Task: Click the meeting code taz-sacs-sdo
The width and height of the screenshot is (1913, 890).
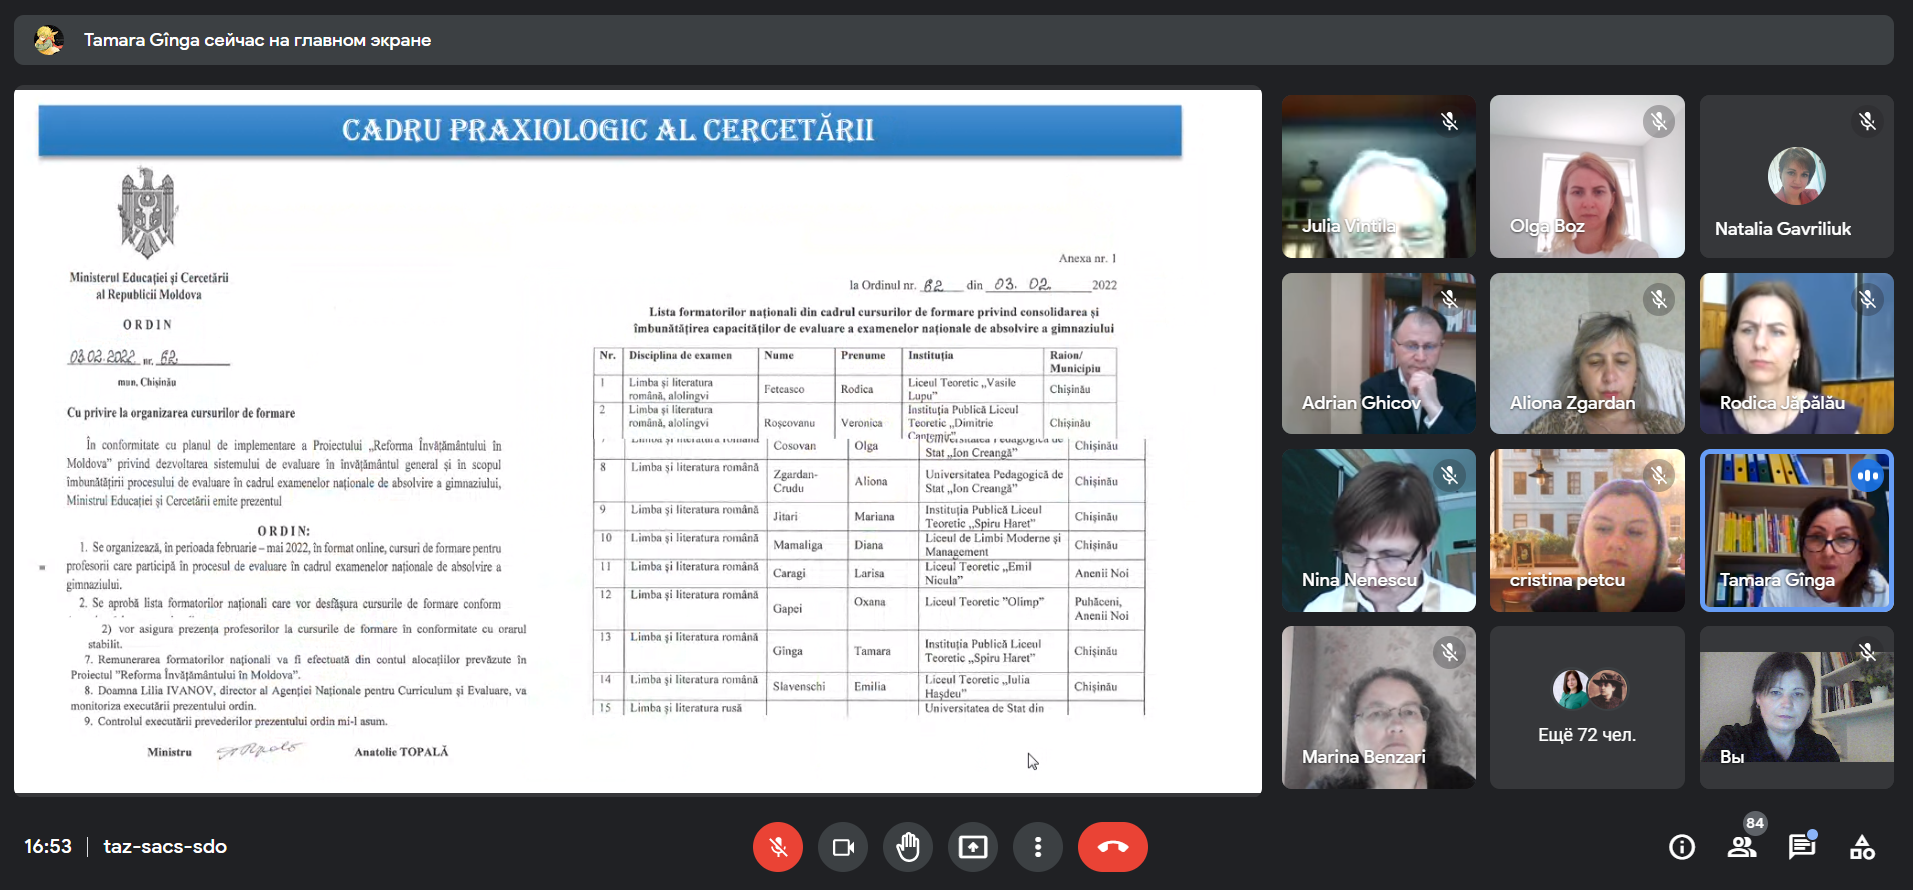Action: tap(165, 847)
